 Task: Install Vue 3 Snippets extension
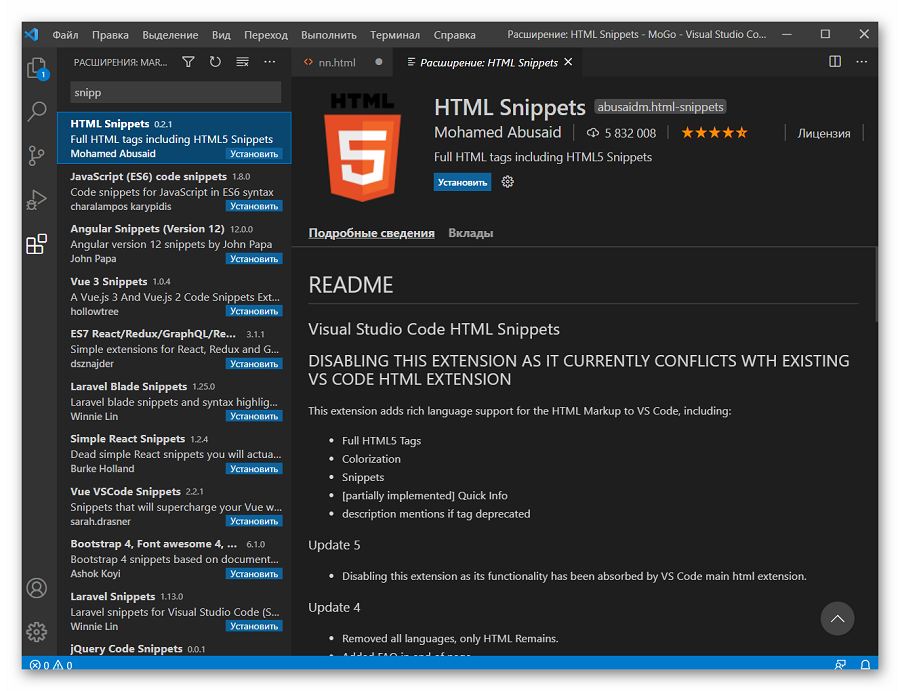click(x=254, y=311)
